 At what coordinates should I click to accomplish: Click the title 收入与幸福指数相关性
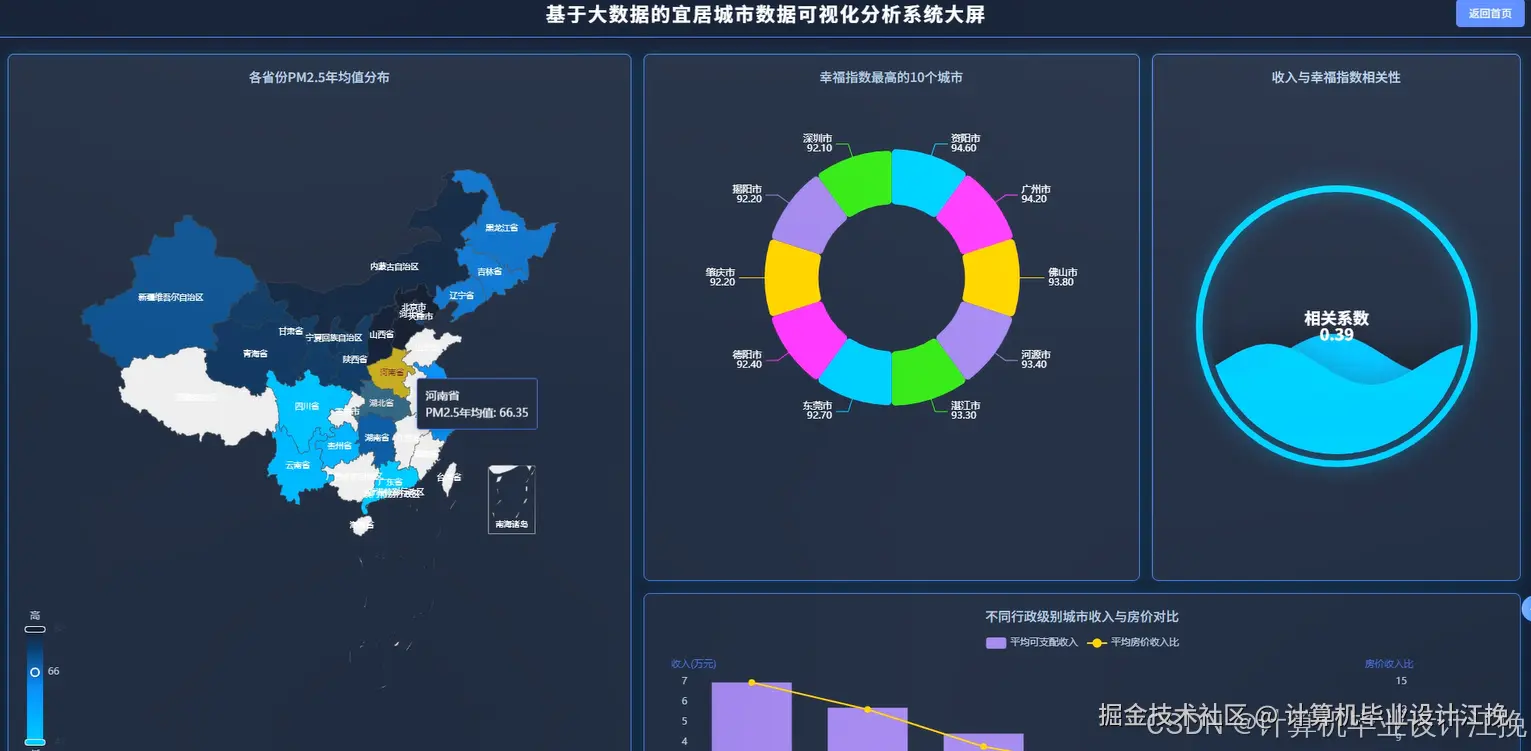click(1336, 77)
